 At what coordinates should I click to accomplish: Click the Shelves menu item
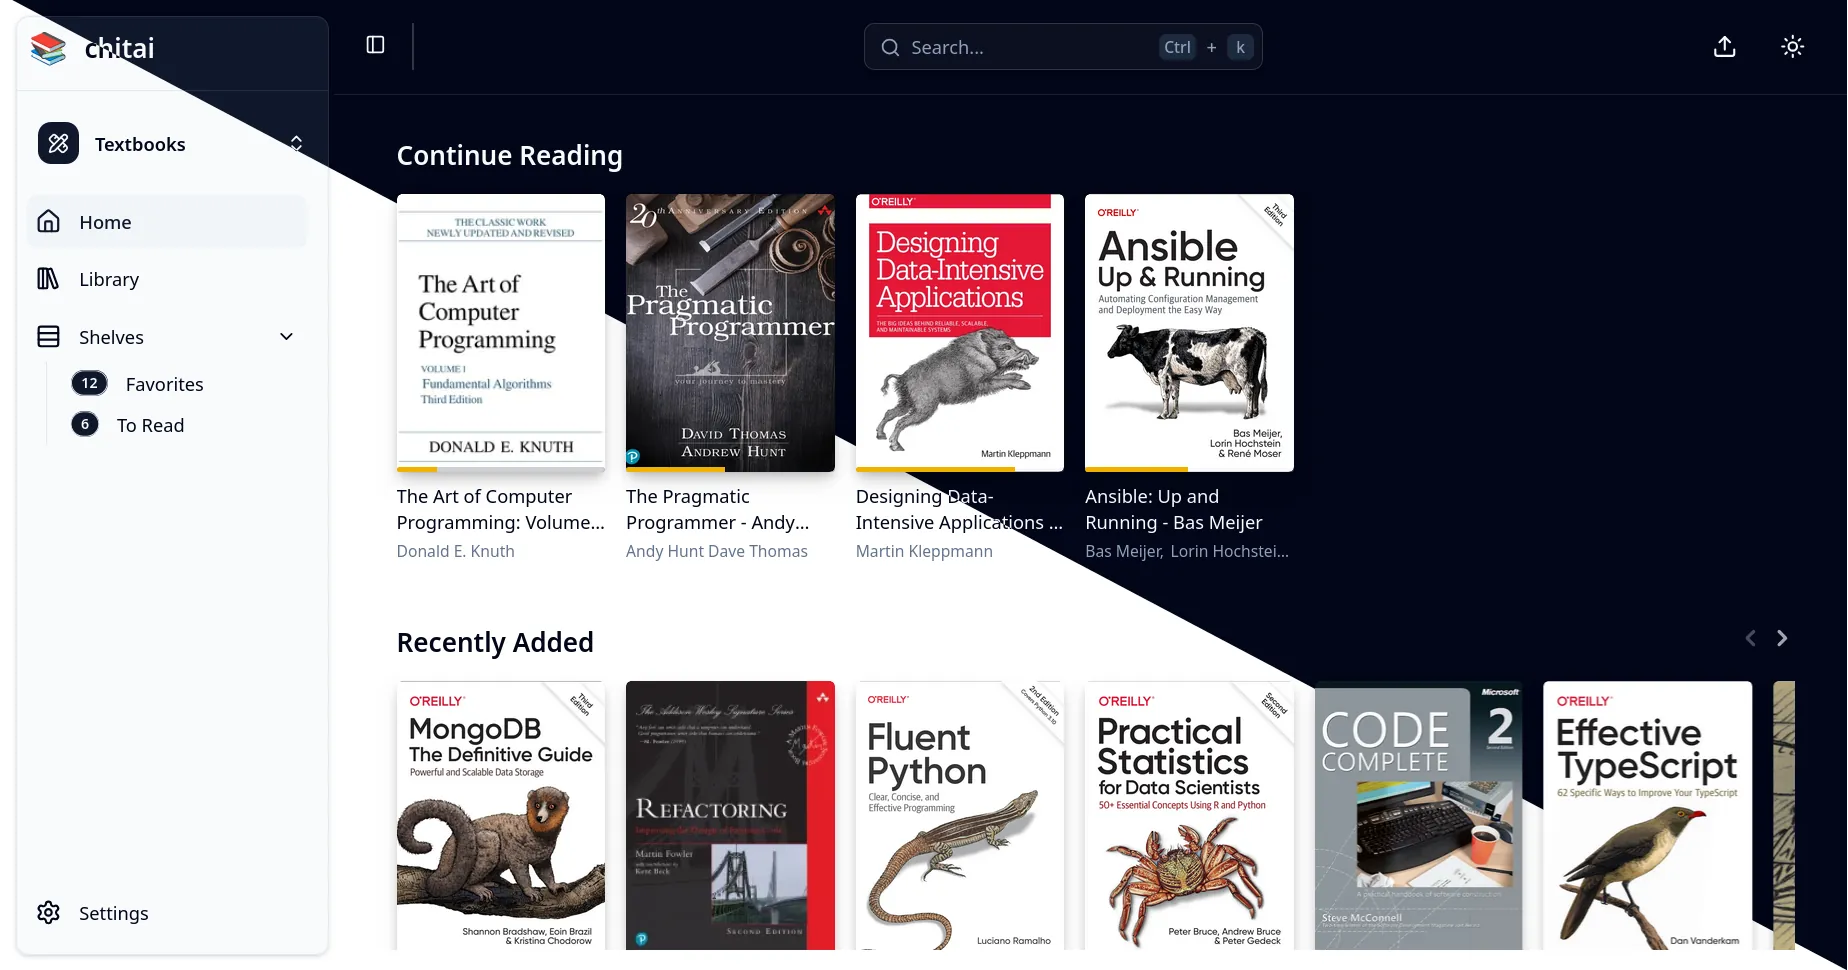(x=167, y=337)
